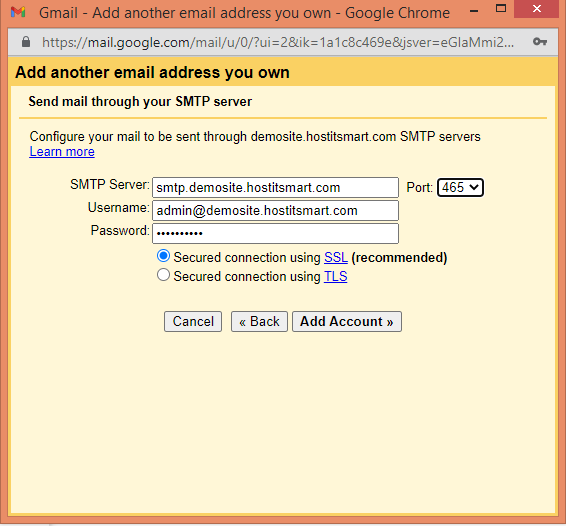Click the 'Configure your mail to be sent' text
This screenshot has width=566, height=526.
[255, 136]
